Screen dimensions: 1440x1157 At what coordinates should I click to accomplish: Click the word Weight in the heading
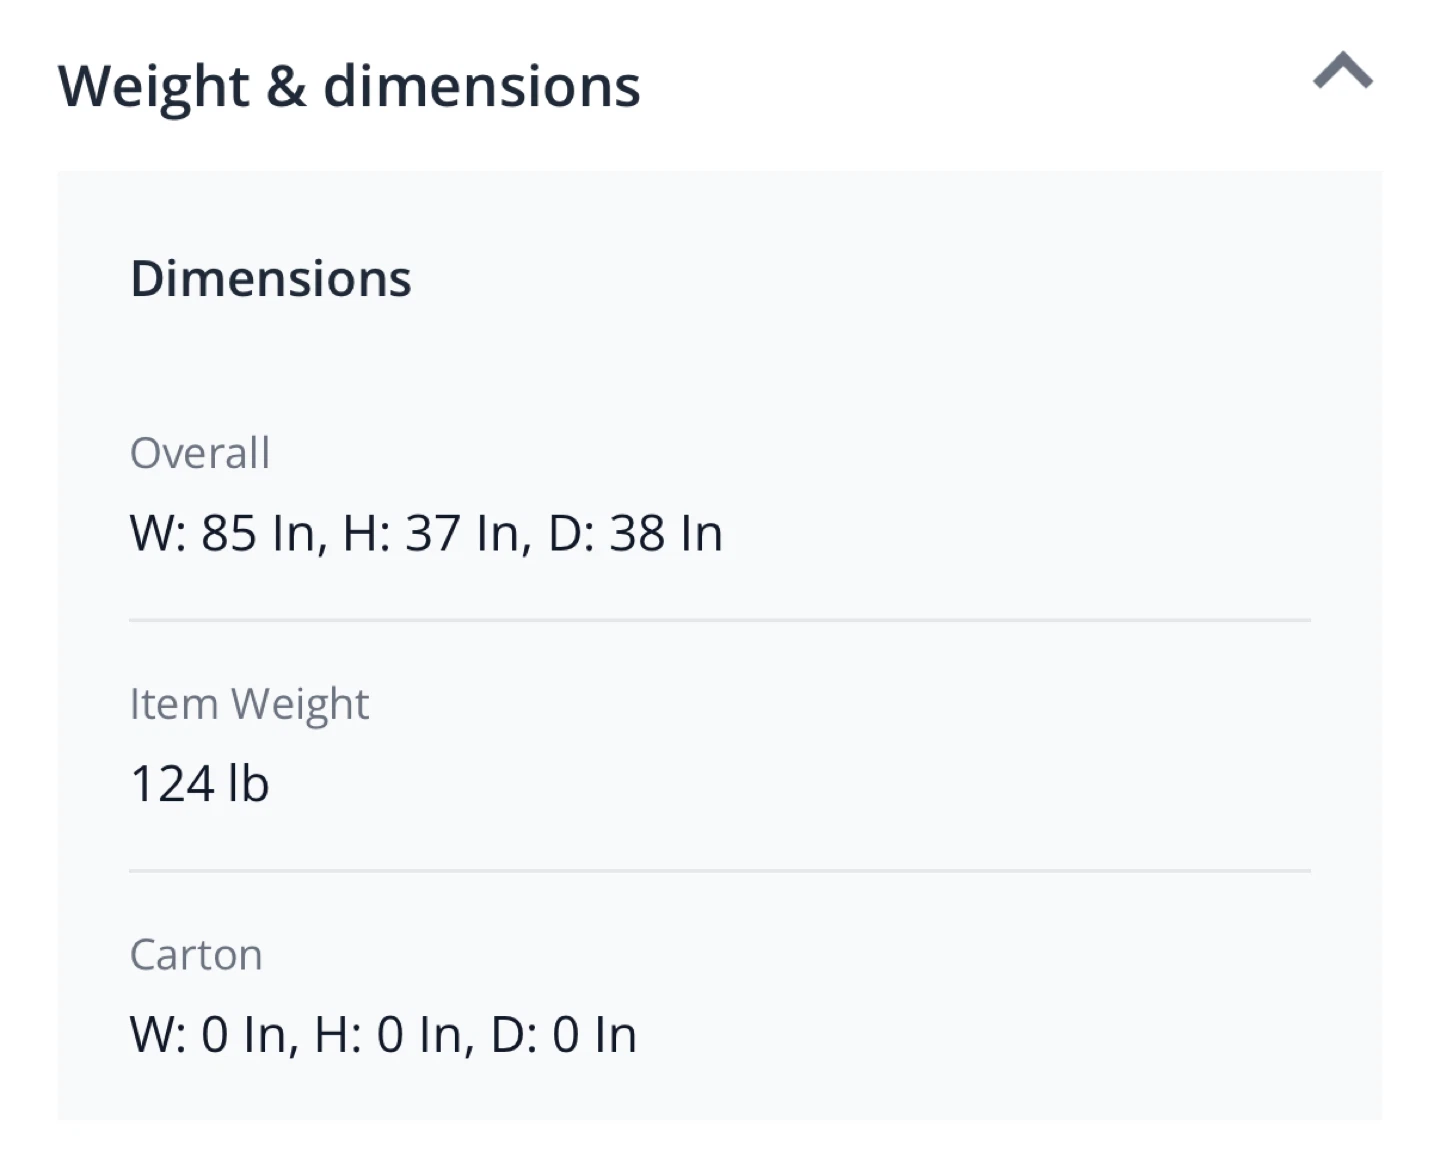point(153,88)
